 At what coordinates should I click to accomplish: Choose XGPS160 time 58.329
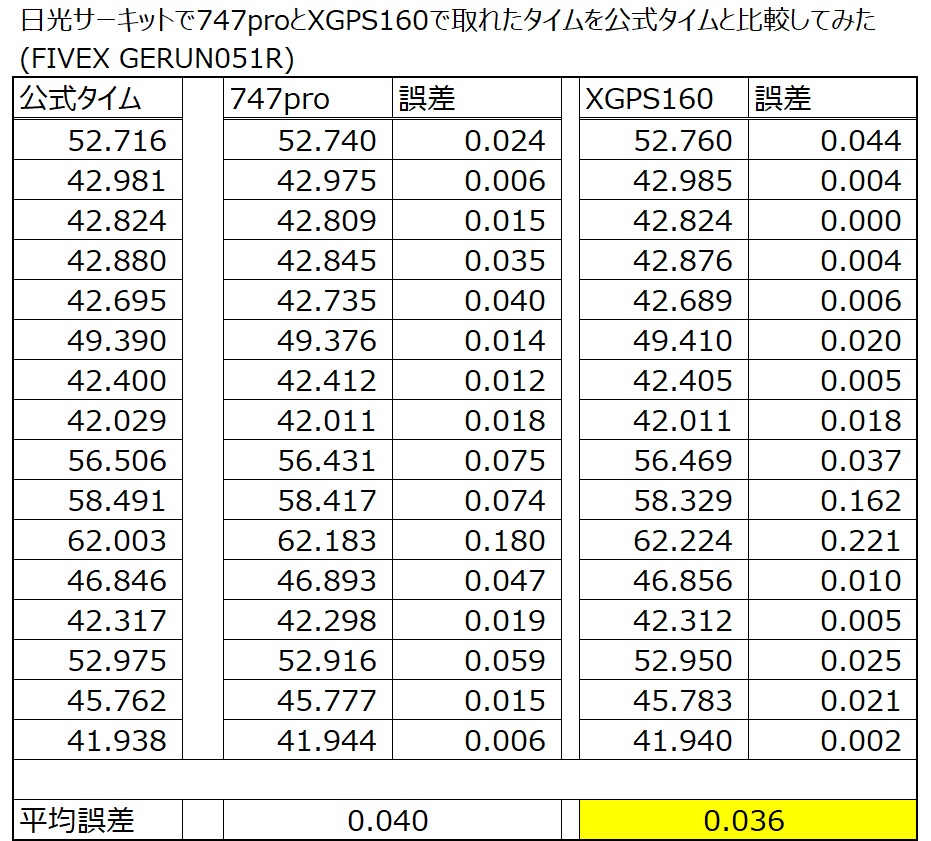click(x=664, y=500)
